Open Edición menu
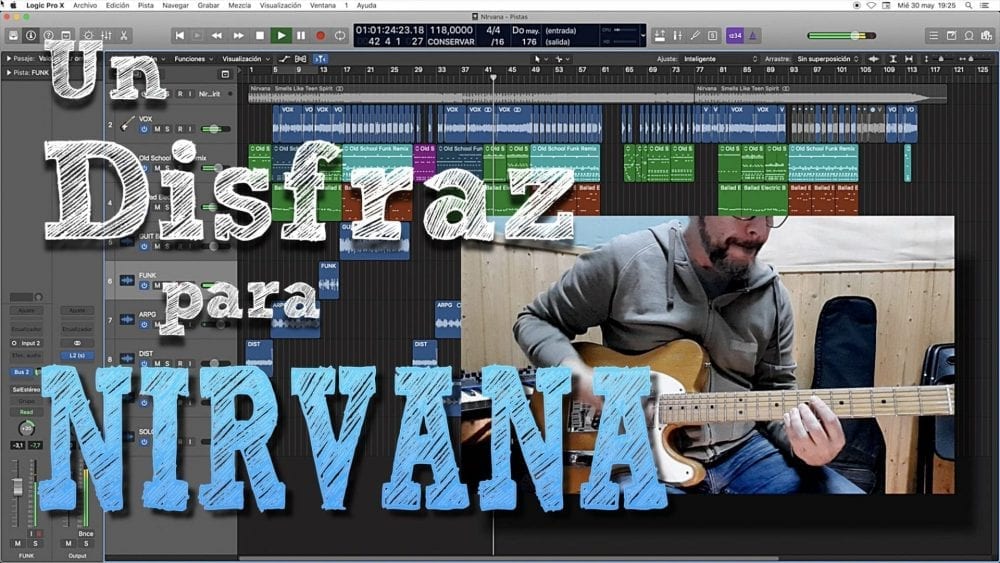 117,5
